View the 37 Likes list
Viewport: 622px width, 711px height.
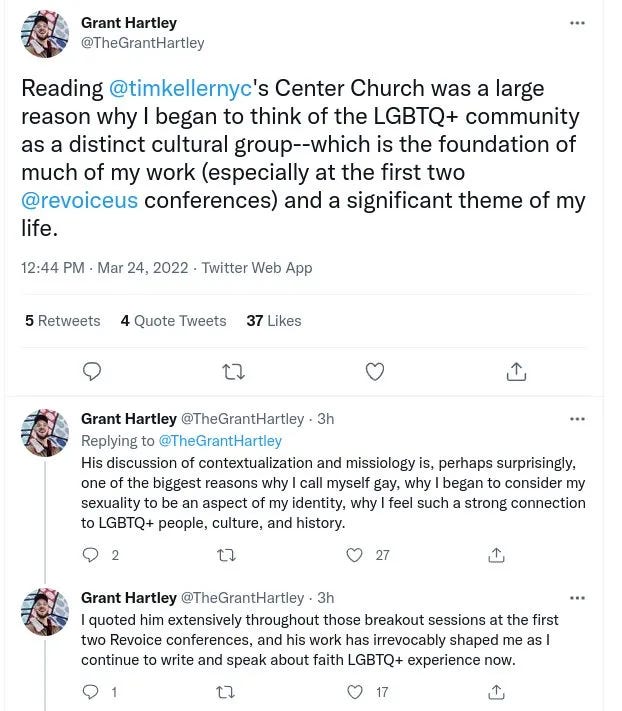coord(274,321)
